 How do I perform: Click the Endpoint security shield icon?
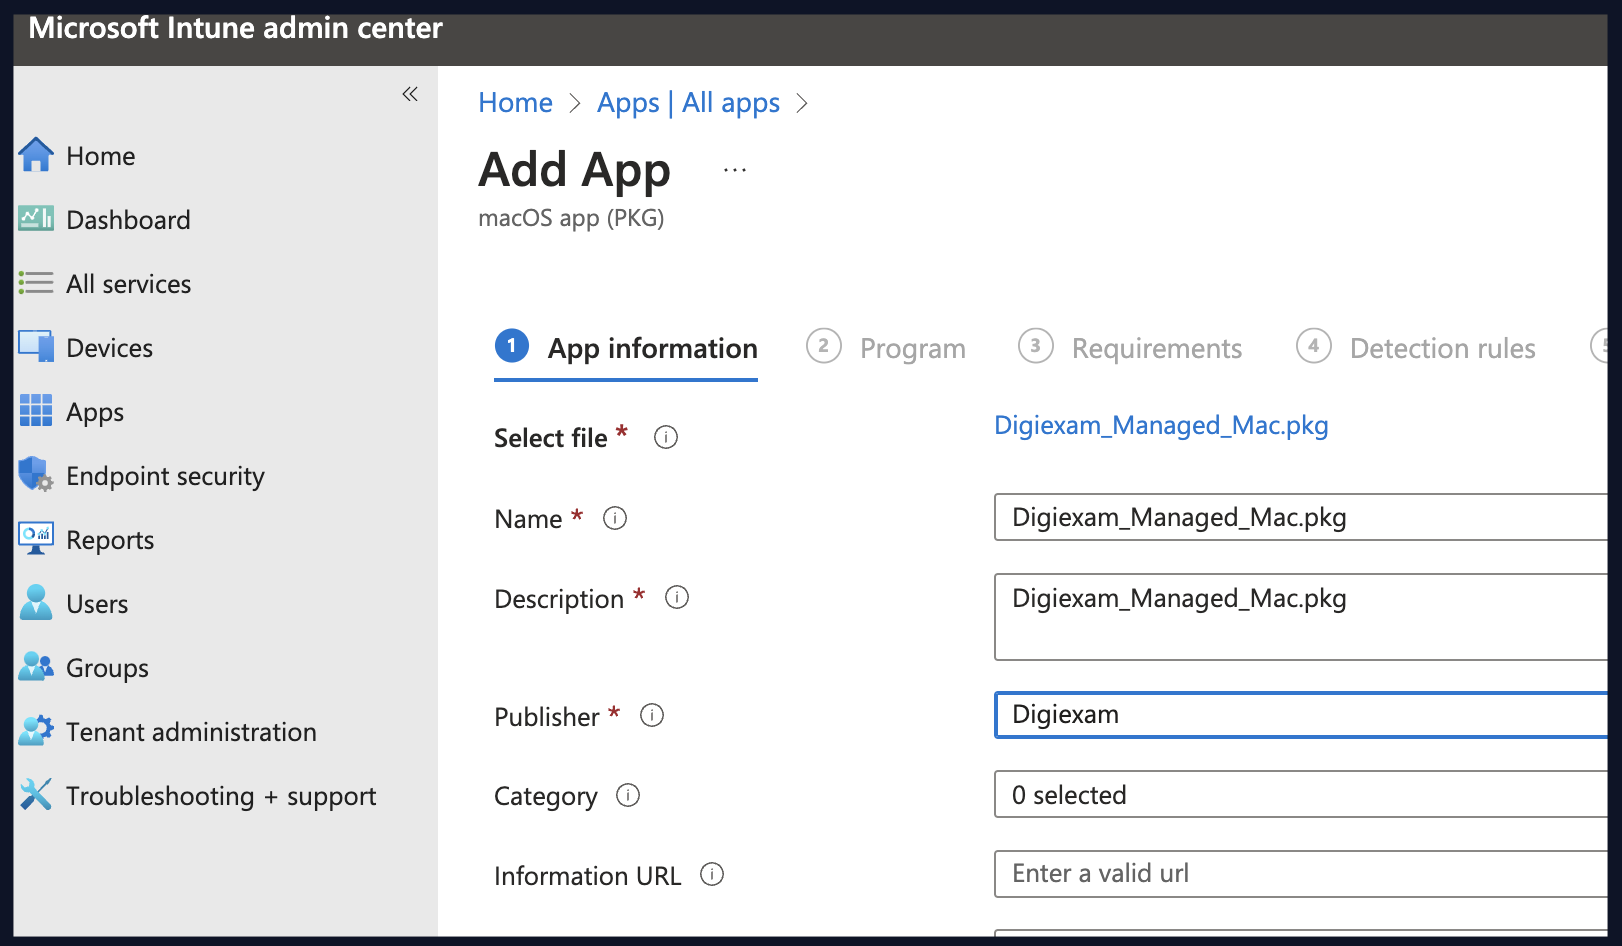point(36,474)
